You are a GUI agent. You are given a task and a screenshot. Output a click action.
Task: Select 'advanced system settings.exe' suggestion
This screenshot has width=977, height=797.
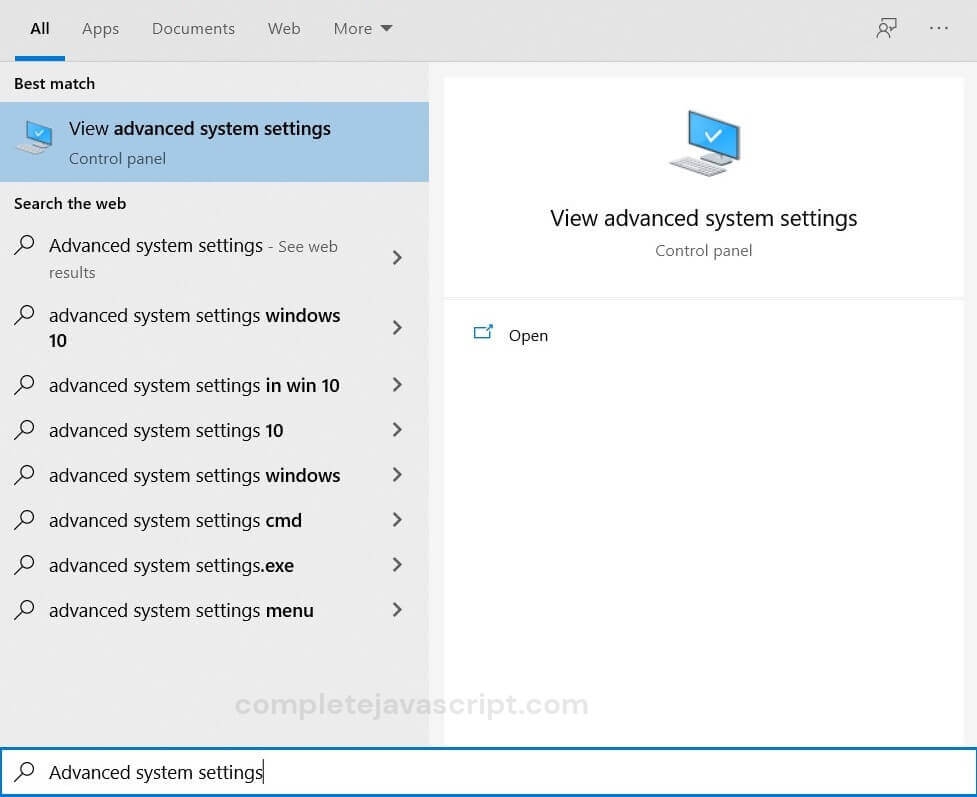214,564
